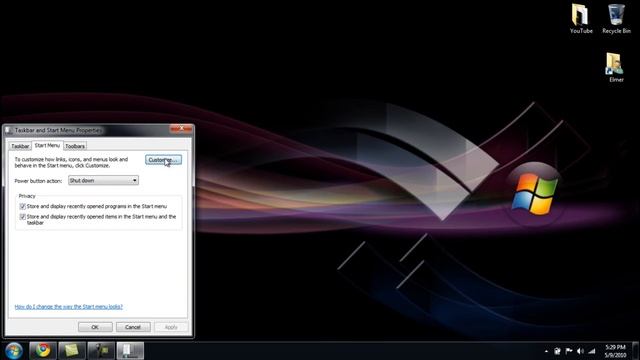The width and height of the screenshot is (640, 360).
Task: Open the Action Center flag icon
Action: point(569,351)
